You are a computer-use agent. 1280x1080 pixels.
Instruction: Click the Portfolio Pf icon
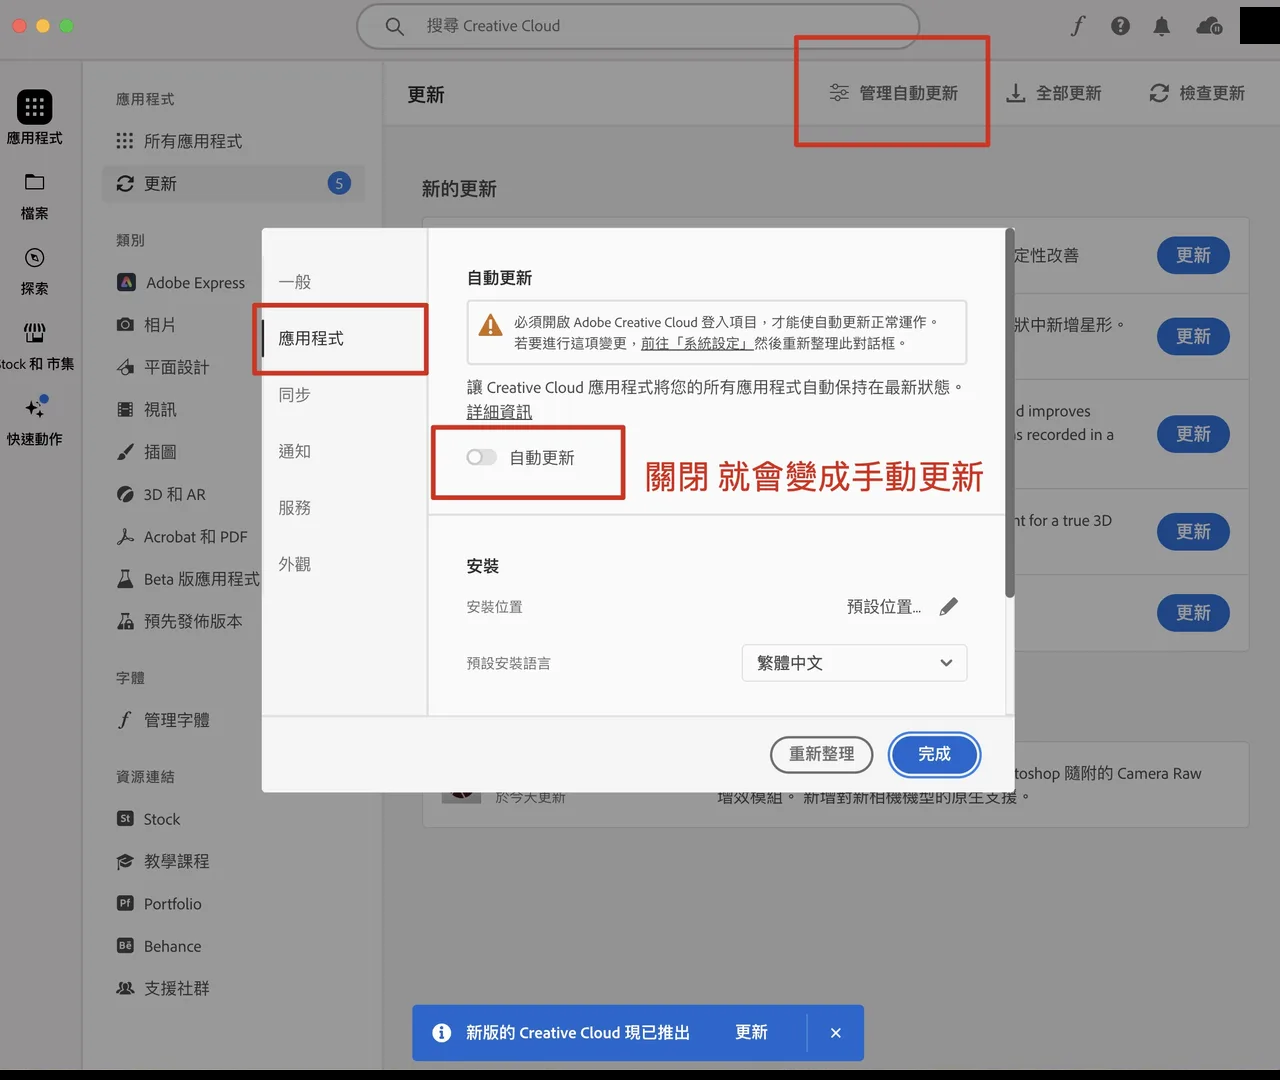125,903
